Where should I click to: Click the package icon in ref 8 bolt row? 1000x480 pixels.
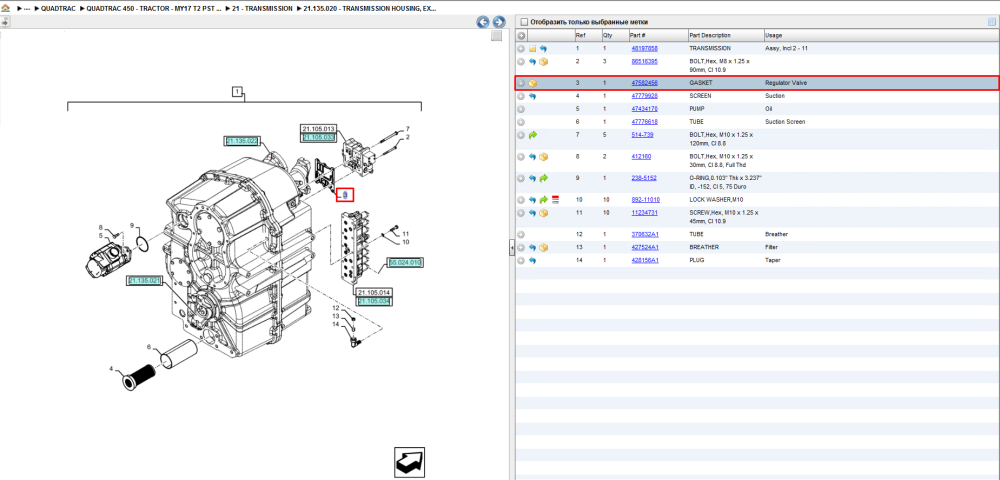click(x=543, y=157)
